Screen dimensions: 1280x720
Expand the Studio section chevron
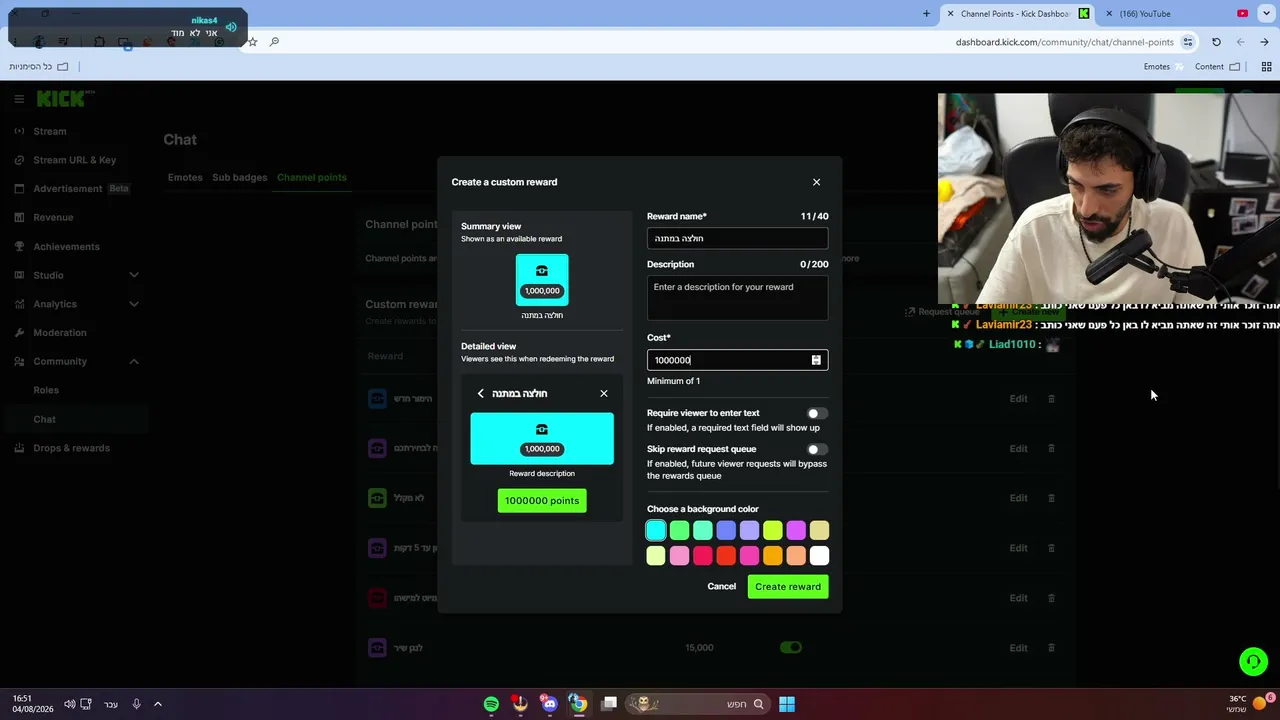[134, 275]
